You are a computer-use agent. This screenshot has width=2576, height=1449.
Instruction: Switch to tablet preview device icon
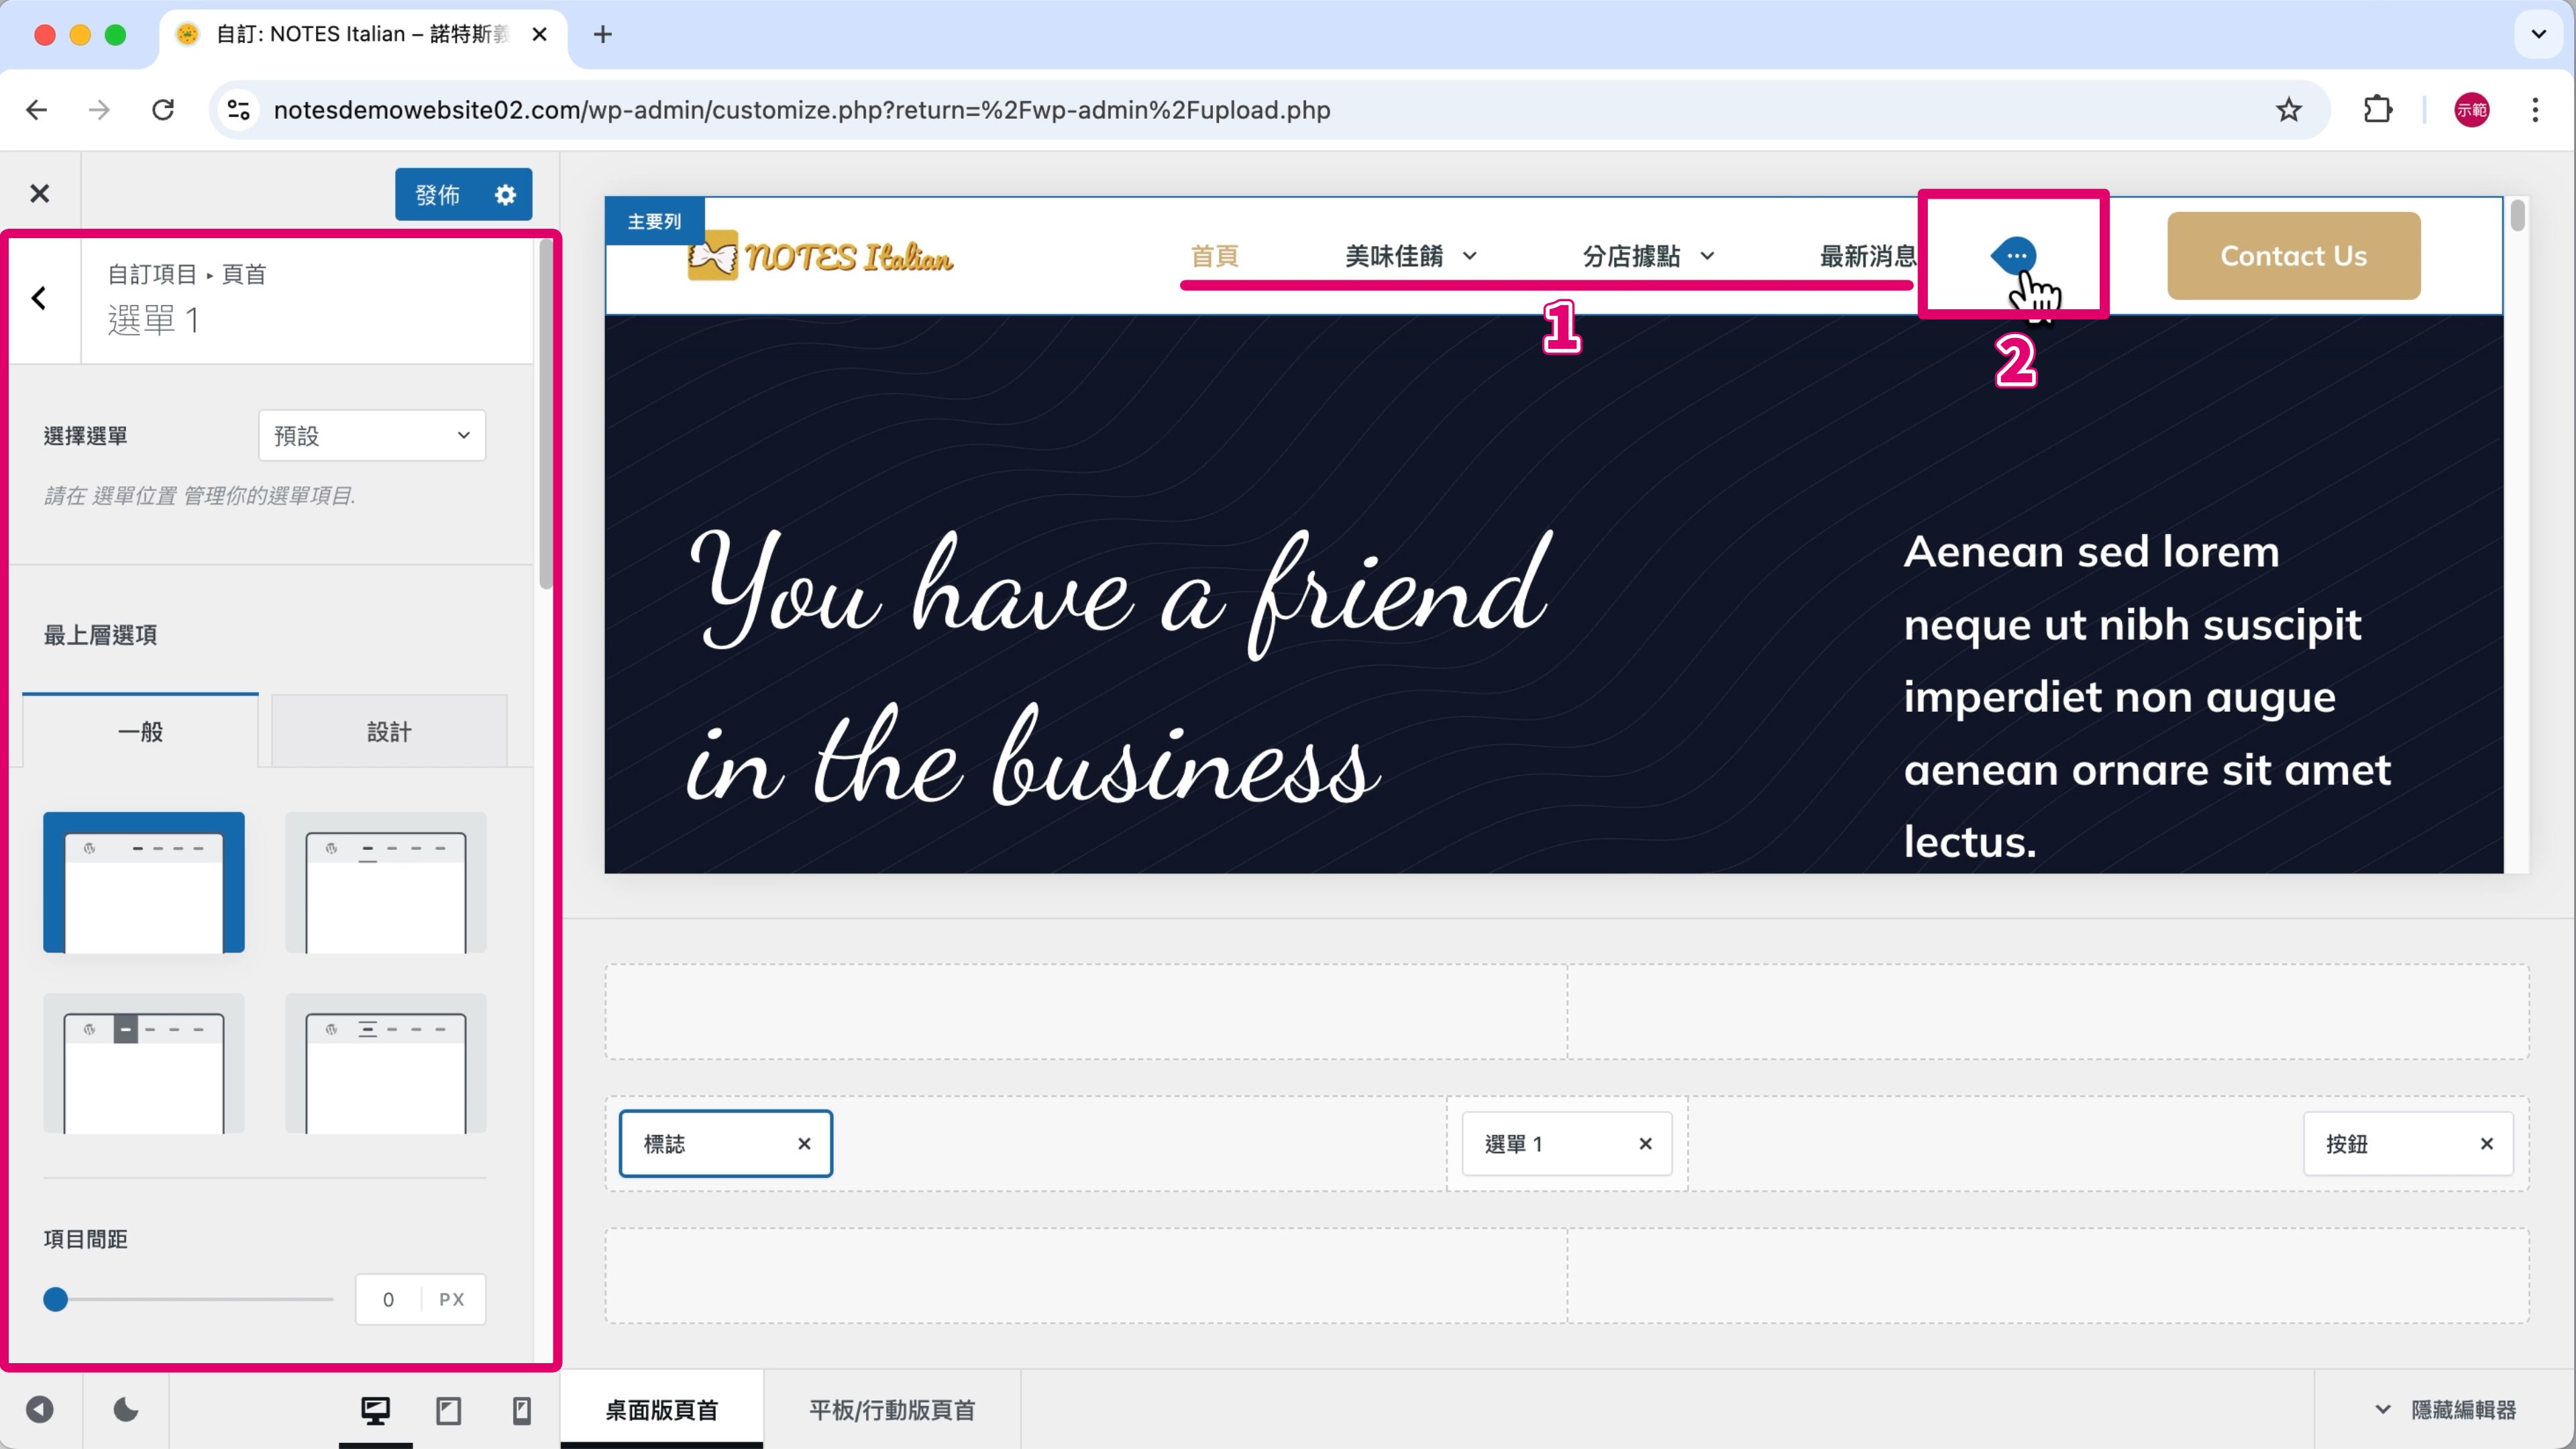tap(448, 1410)
